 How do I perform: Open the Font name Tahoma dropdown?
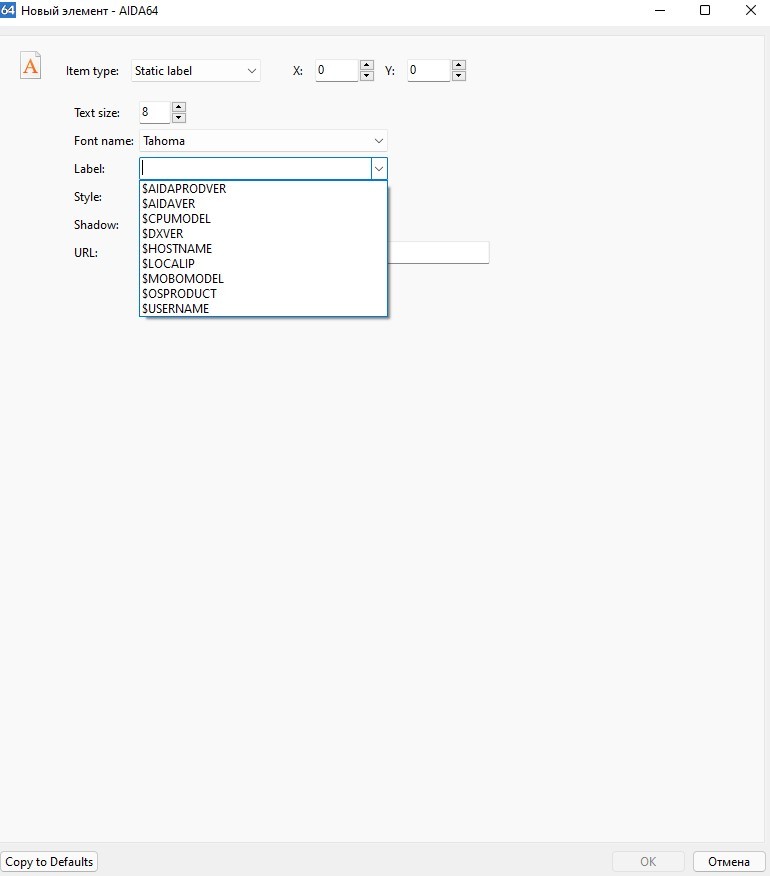coord(263,141)
